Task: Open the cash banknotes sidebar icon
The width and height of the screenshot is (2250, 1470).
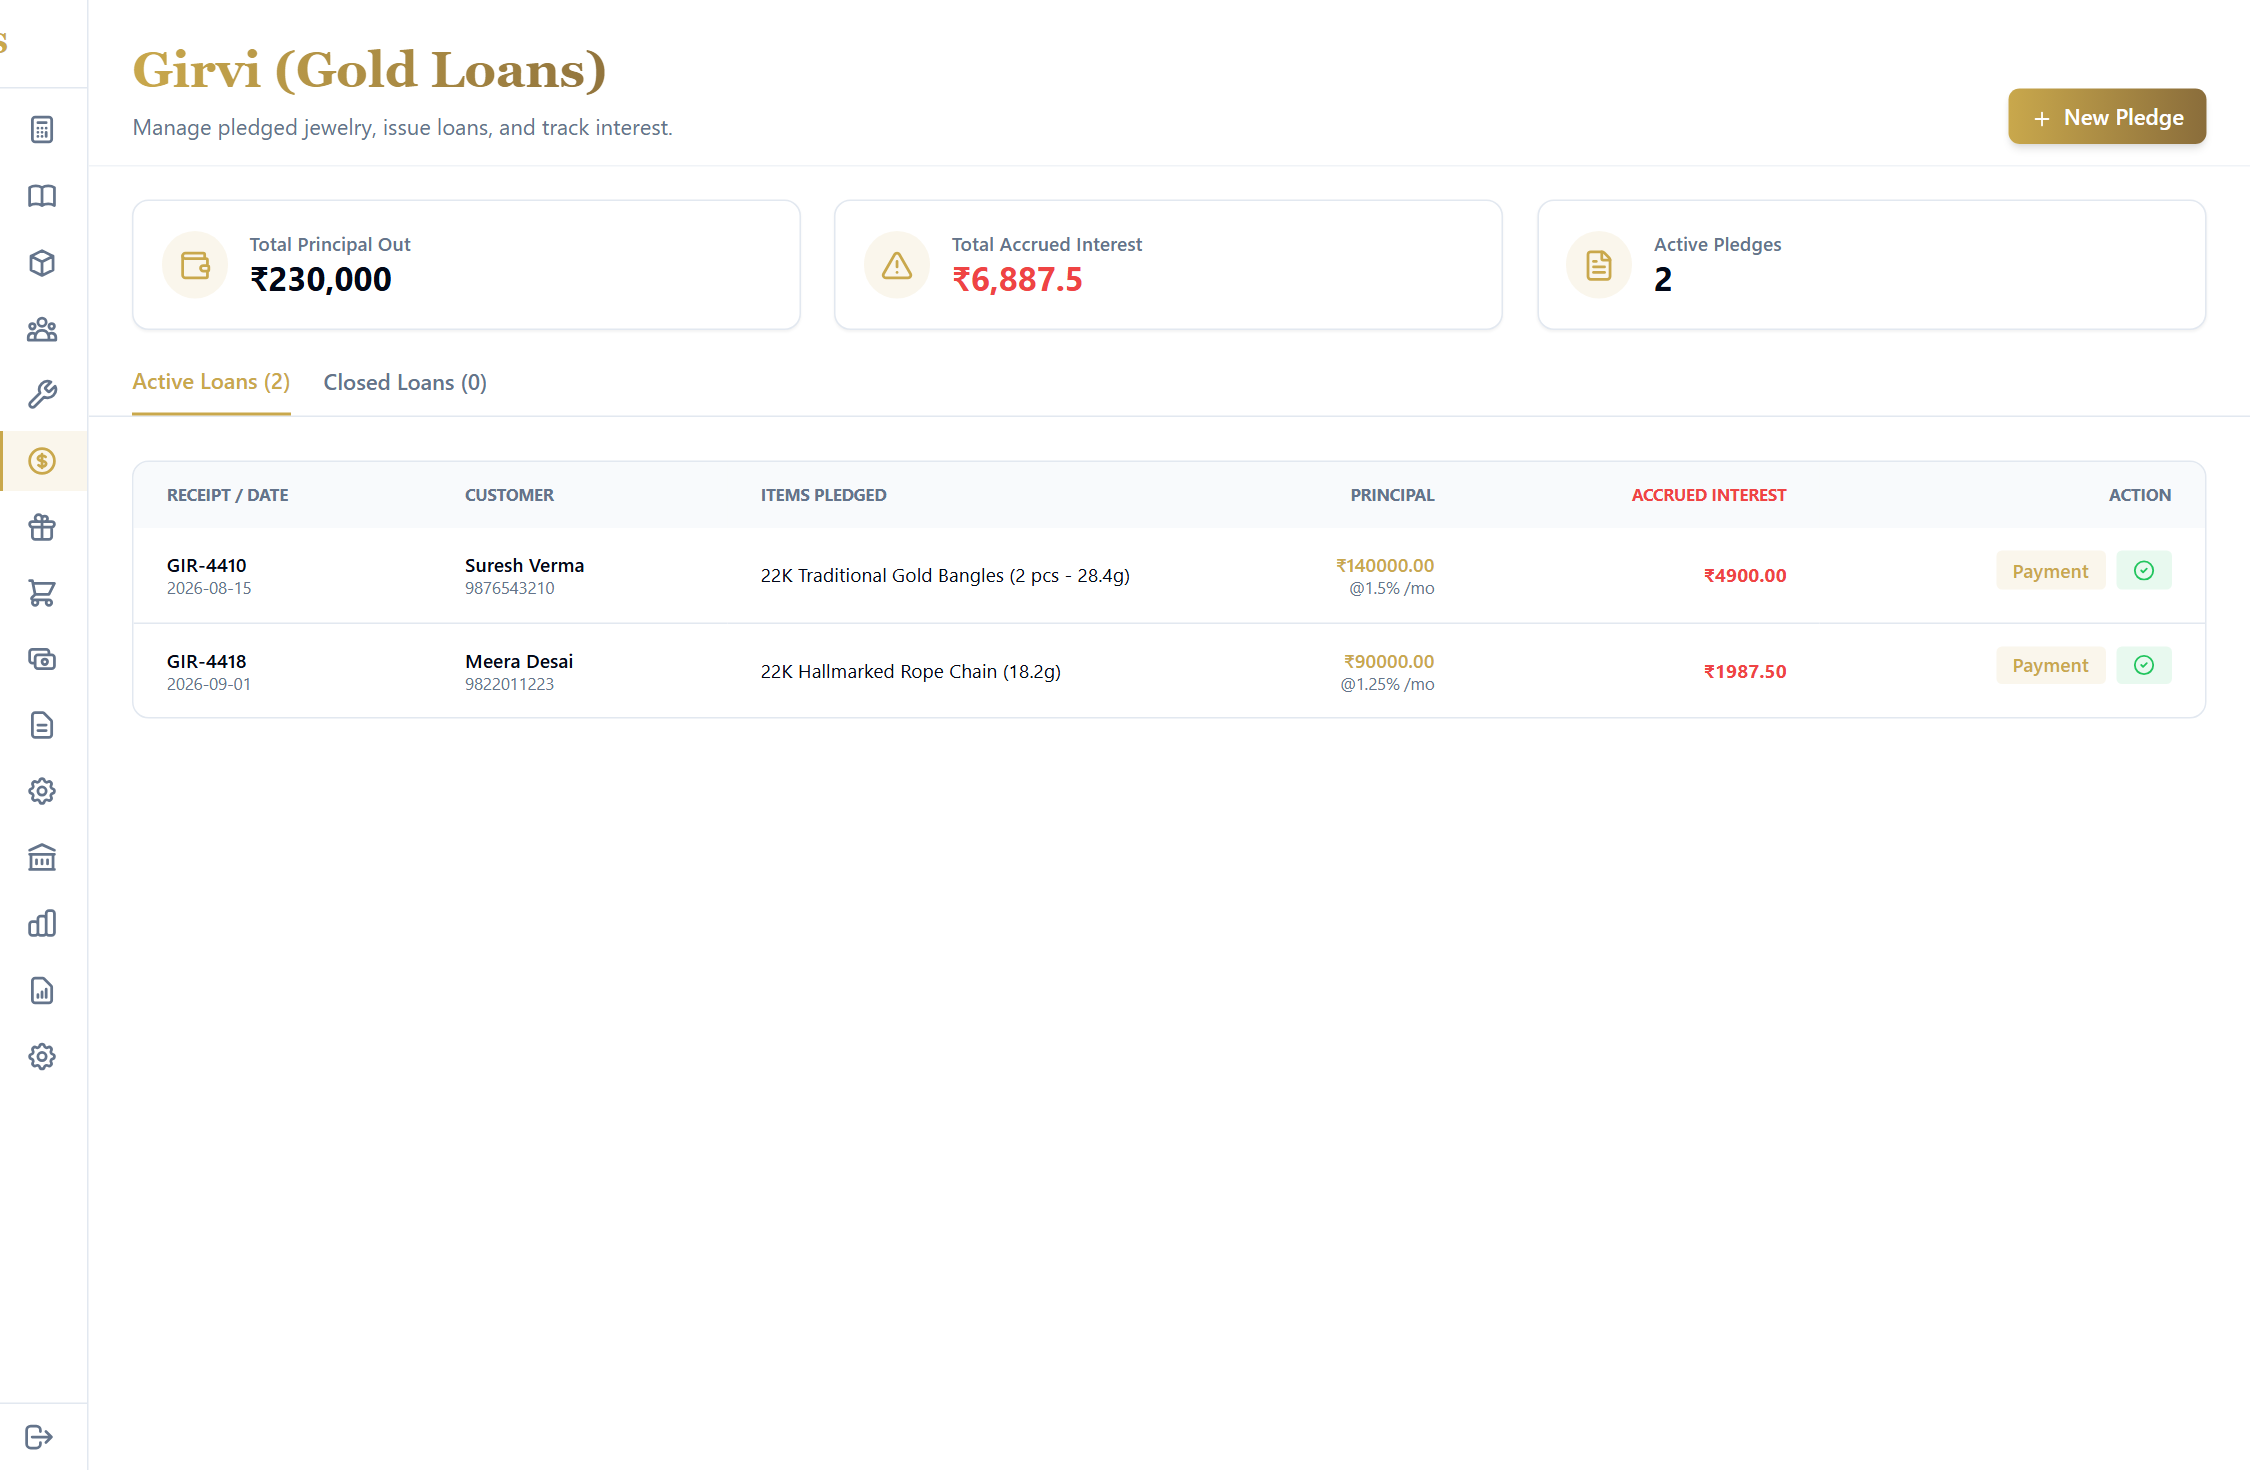Action: pos(42,659)
